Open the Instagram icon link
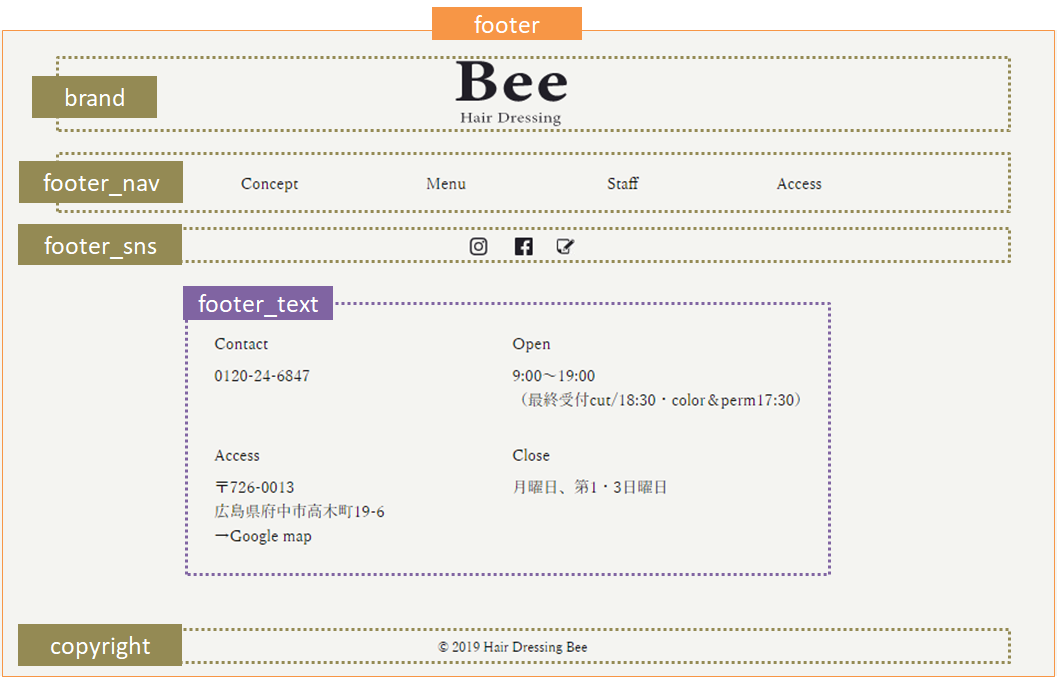The image size is (1057, 679). (x=479, y=247)
